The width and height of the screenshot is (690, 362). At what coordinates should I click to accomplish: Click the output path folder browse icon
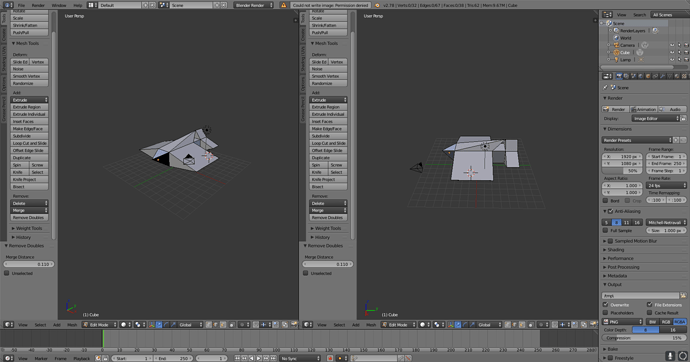[683, 296]
